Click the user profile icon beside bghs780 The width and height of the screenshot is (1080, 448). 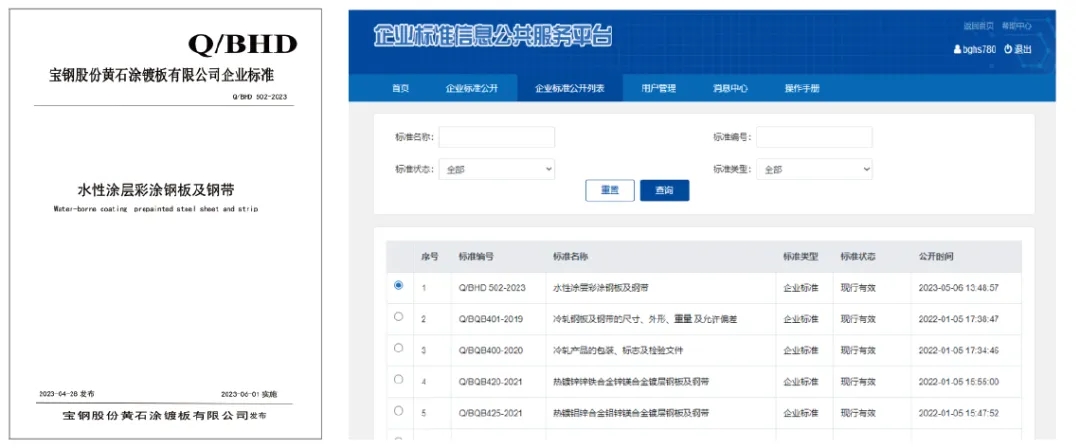click(x=959, y=49)
